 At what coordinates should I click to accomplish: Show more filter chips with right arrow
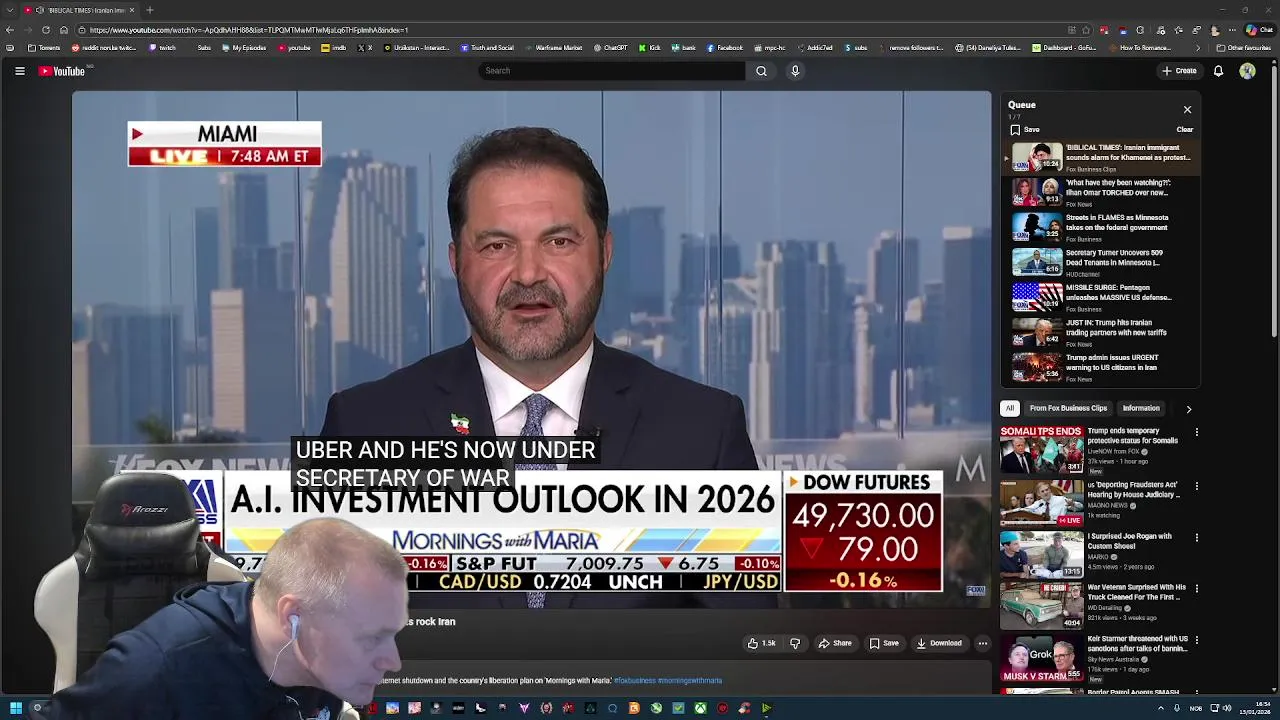1188,408
